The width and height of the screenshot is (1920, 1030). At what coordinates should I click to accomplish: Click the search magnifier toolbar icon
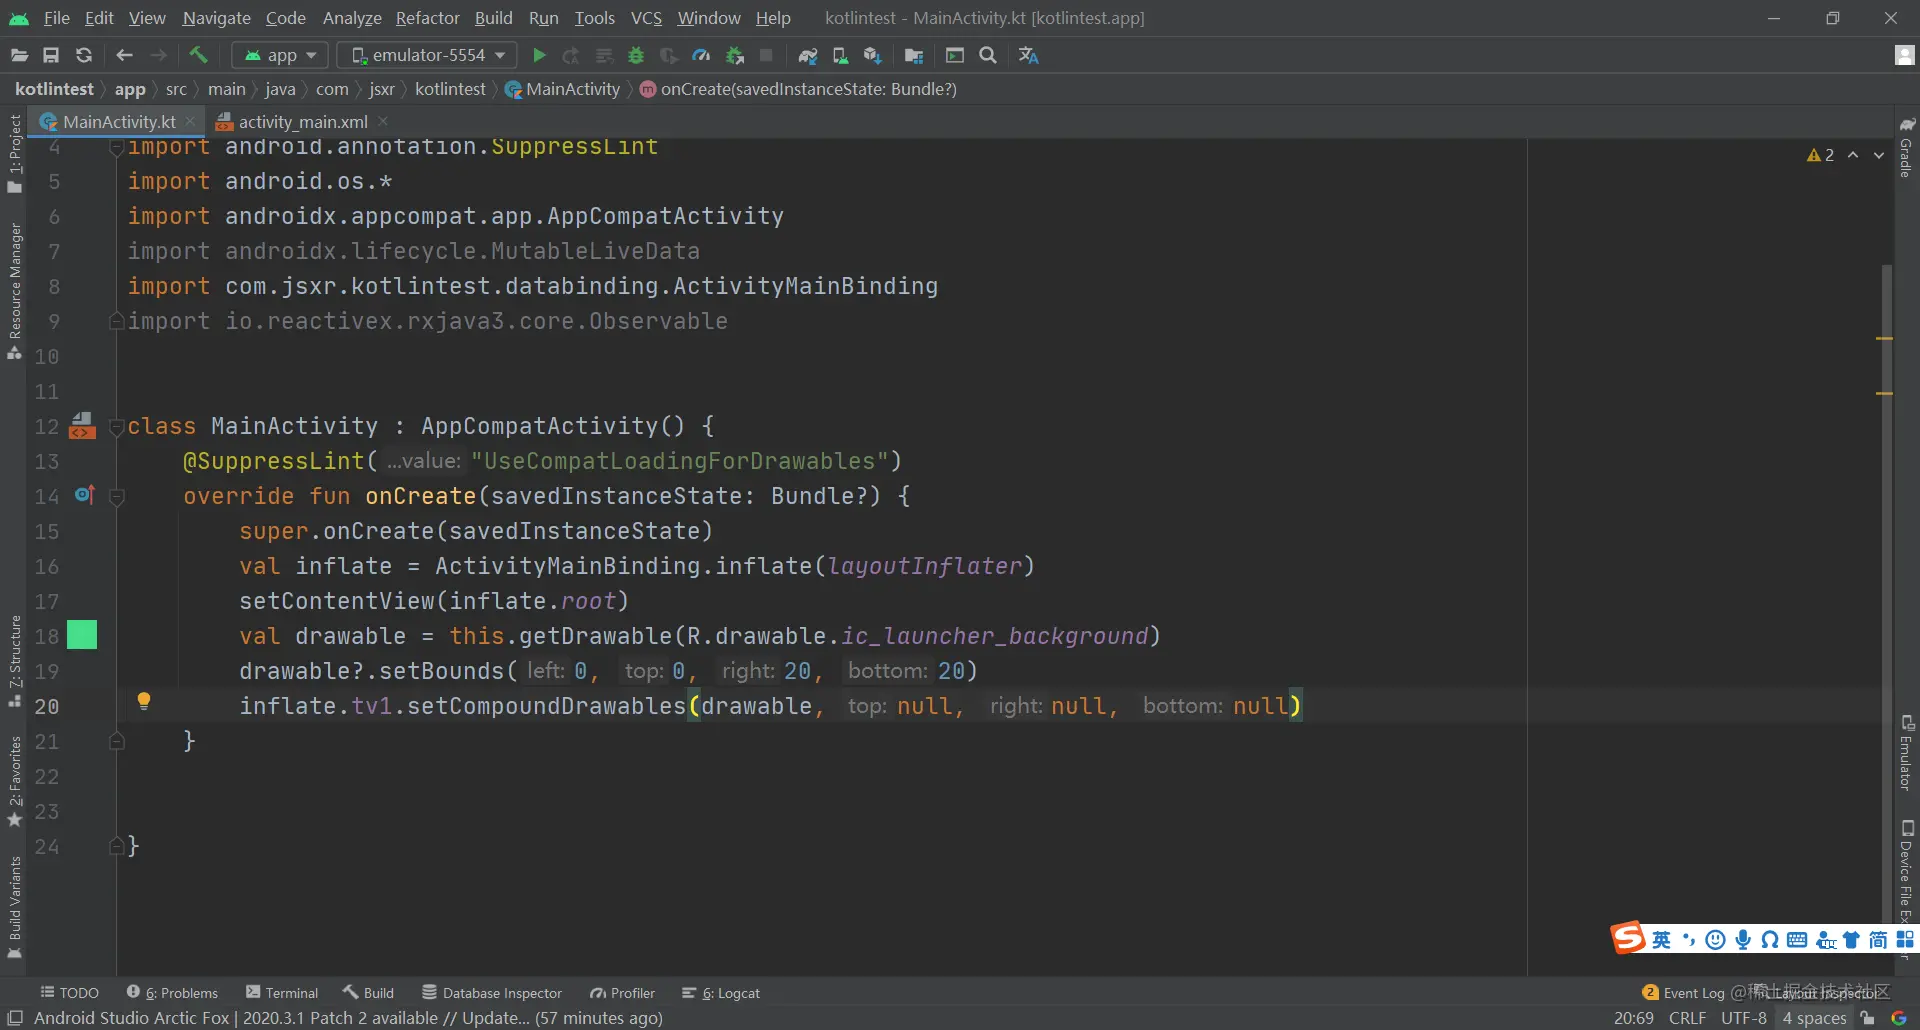988,55
